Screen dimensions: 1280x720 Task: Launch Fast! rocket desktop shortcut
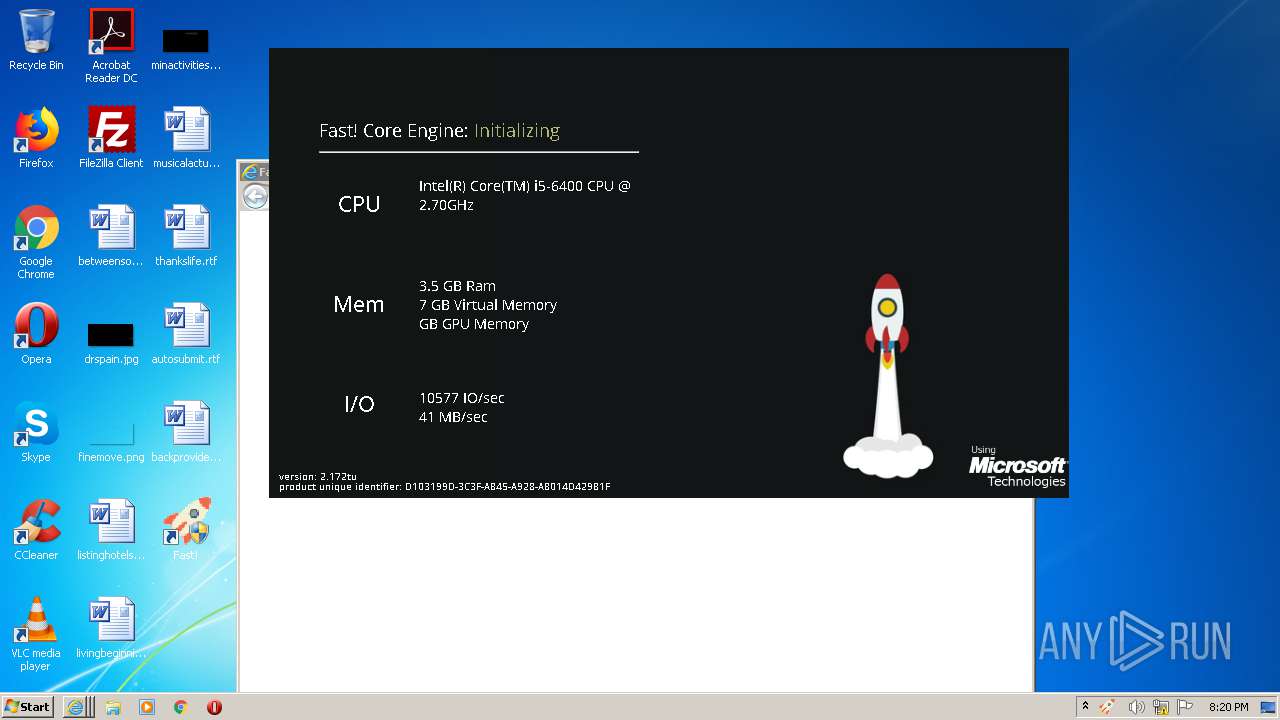coord(186,530)
